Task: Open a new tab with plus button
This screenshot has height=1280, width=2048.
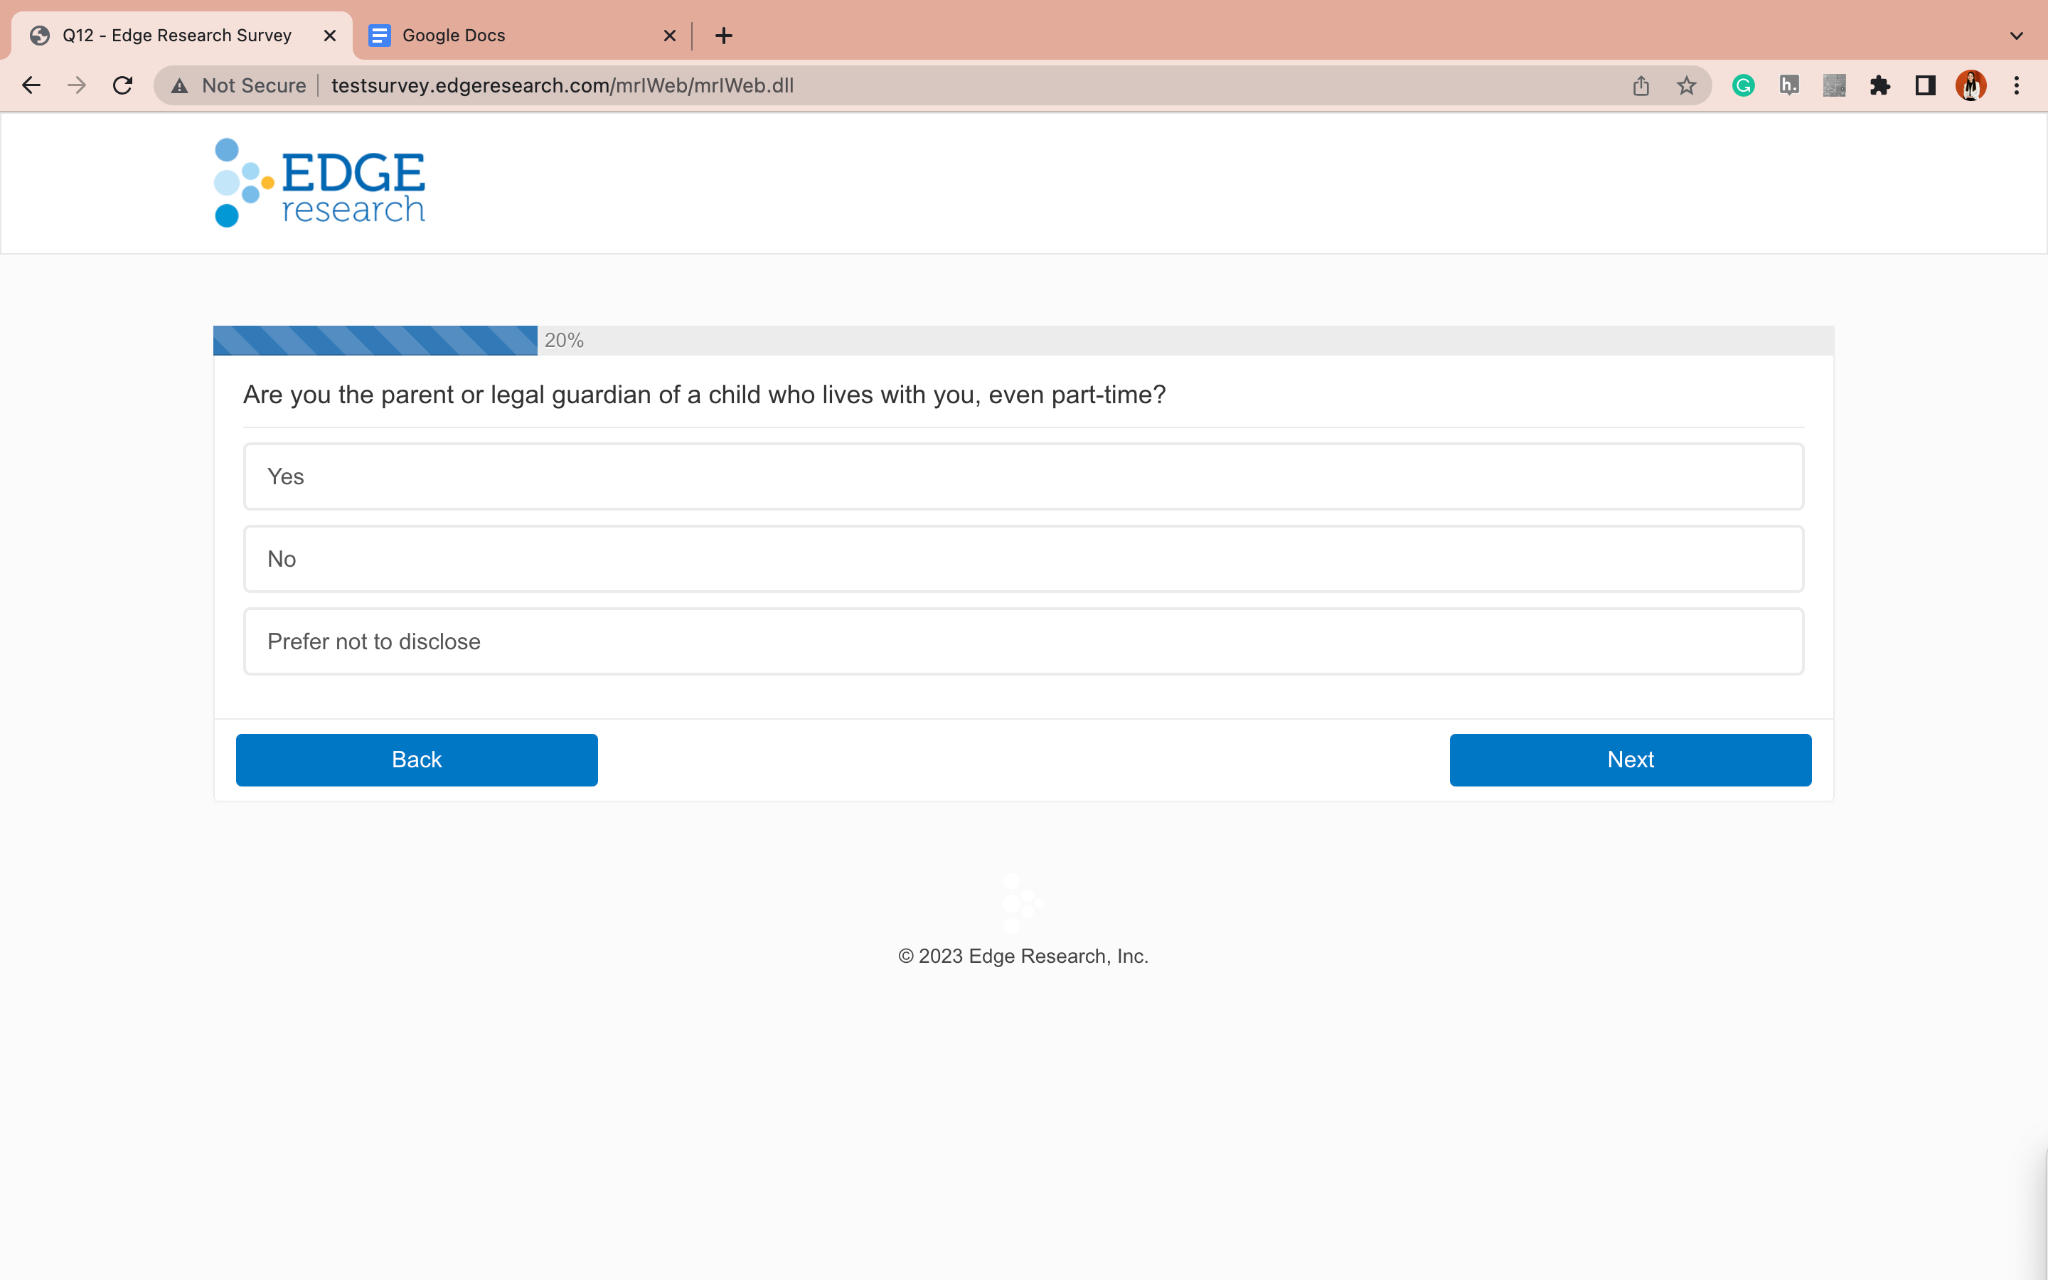Action: [724, 36]
